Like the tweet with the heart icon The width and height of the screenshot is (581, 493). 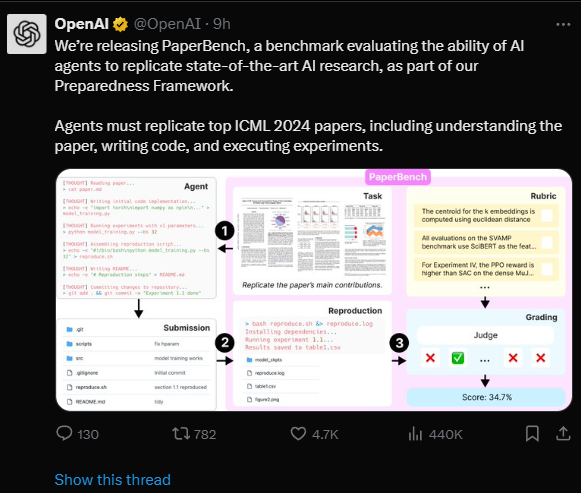[298, 434]
